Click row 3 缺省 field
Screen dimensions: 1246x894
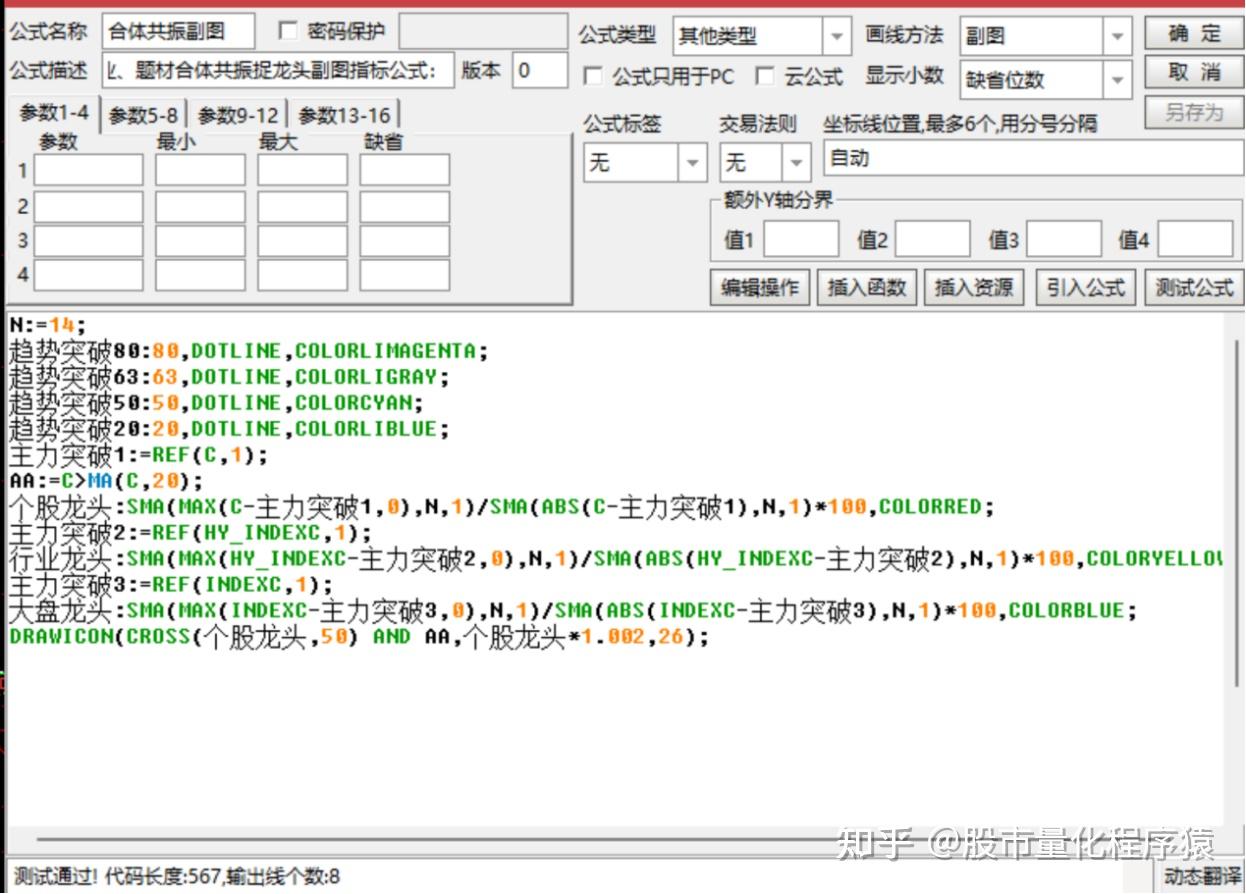(x=405, y=241)
